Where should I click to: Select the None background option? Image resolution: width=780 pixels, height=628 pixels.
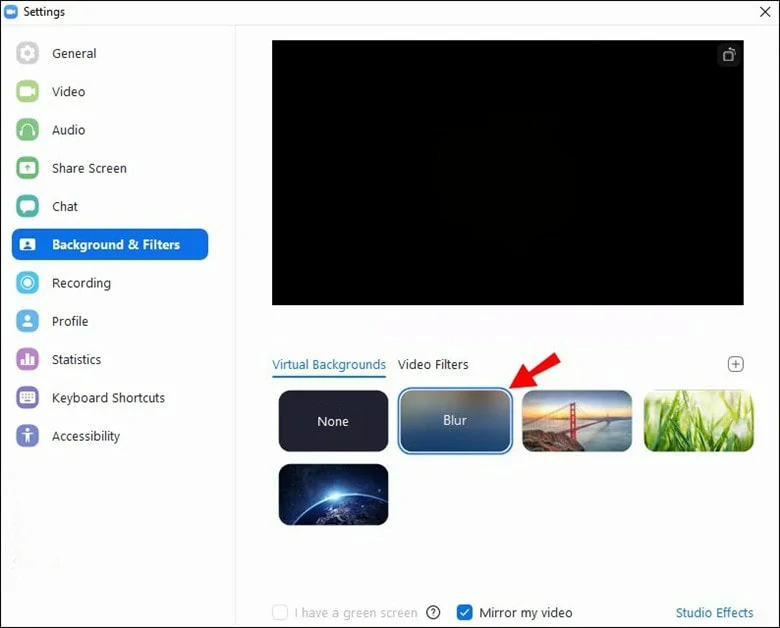coord(333,421)
